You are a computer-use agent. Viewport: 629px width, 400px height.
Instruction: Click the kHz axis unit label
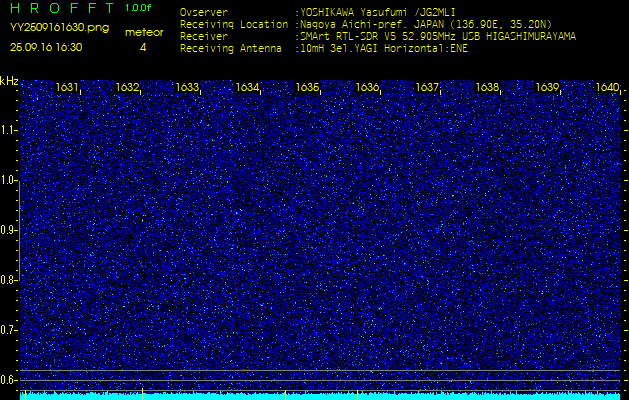(9, 81)
